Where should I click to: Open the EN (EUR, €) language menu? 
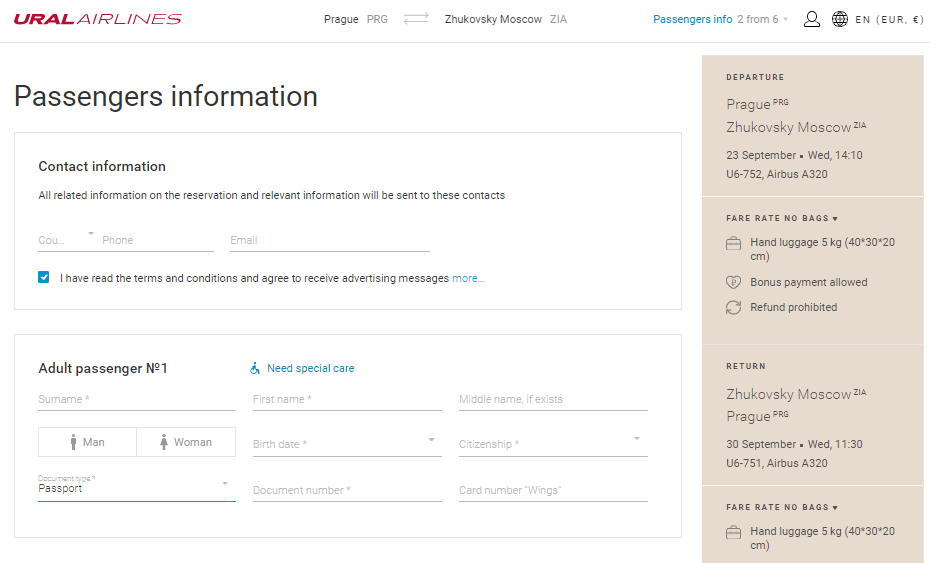tap(889, 20)
